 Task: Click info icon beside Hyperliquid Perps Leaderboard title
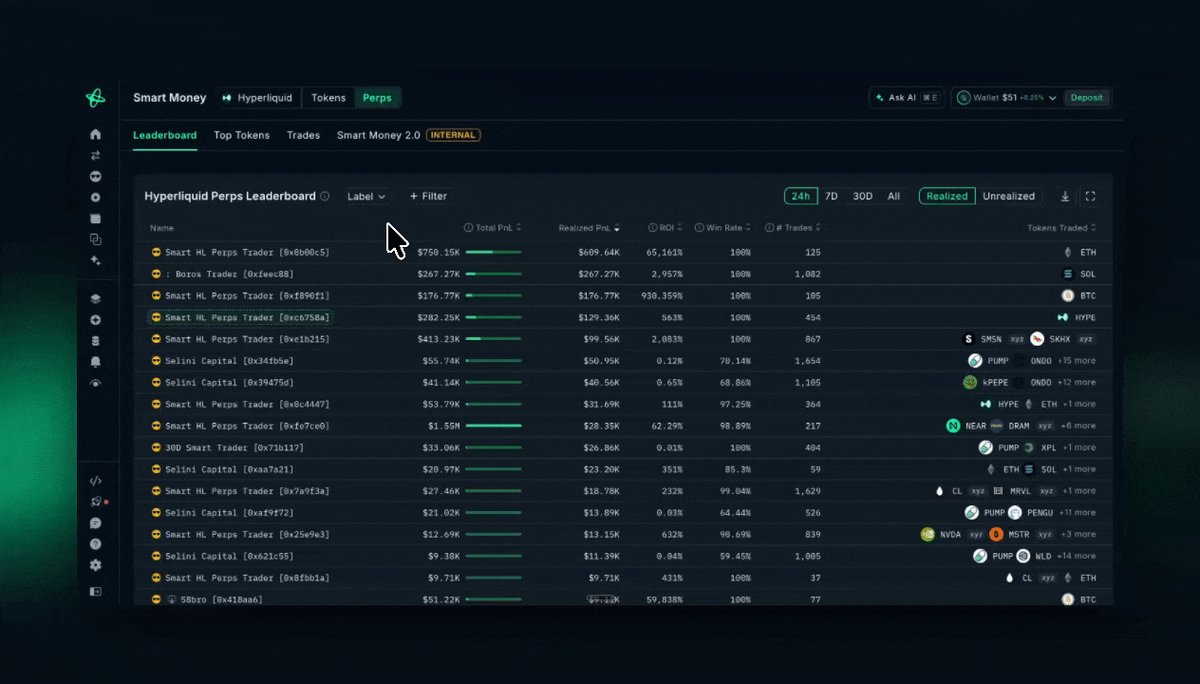[x=325, y=197]
